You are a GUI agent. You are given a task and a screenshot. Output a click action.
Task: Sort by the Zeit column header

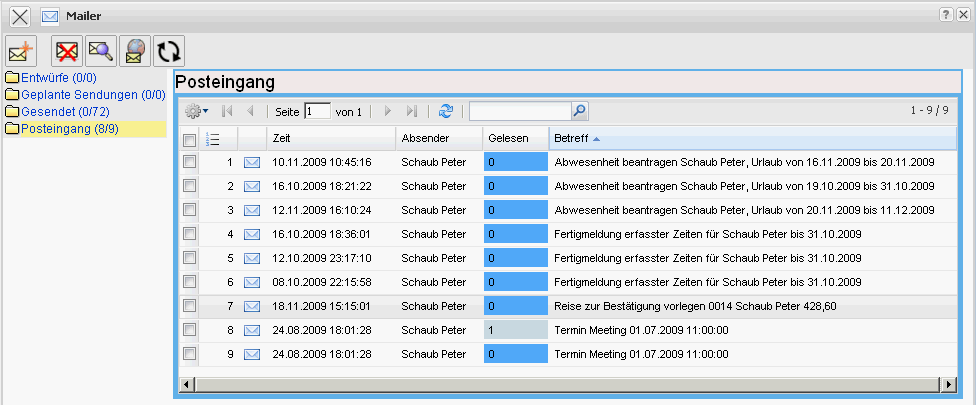click(282, 138)
